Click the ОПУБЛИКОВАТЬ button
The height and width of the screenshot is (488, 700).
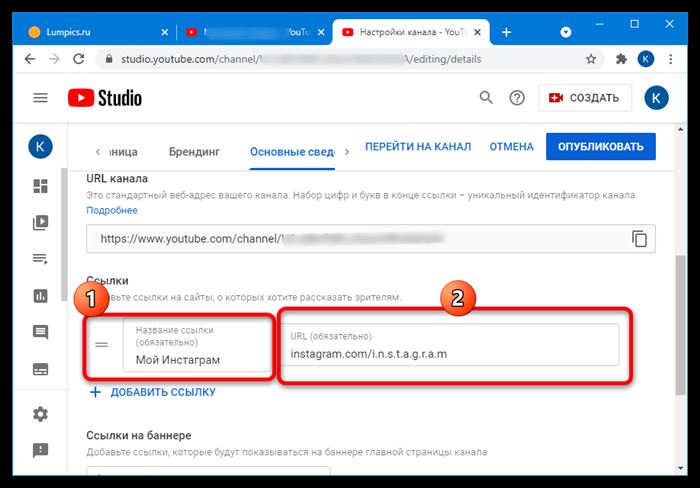click(x=600, y=146)
